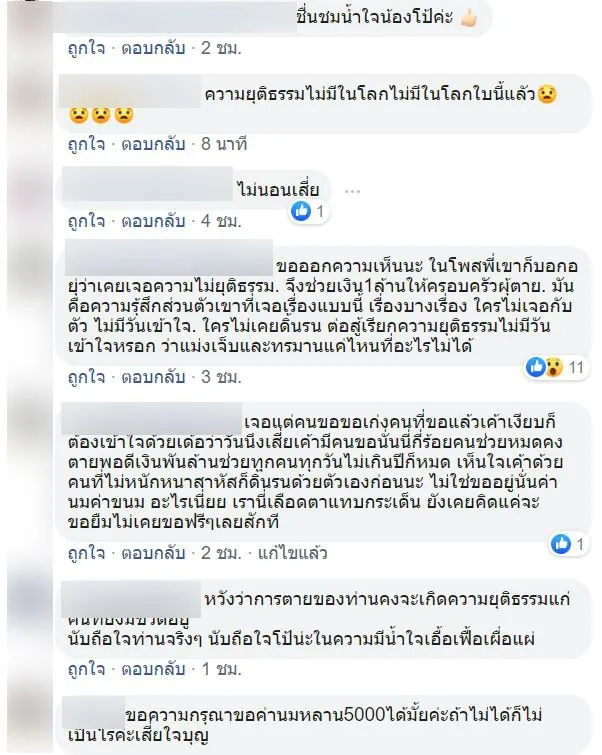Viewport: 602px width, 755px height.
Task: Reply to the comment posted 3 ชม. ago
Action: [x=153, y=377]
